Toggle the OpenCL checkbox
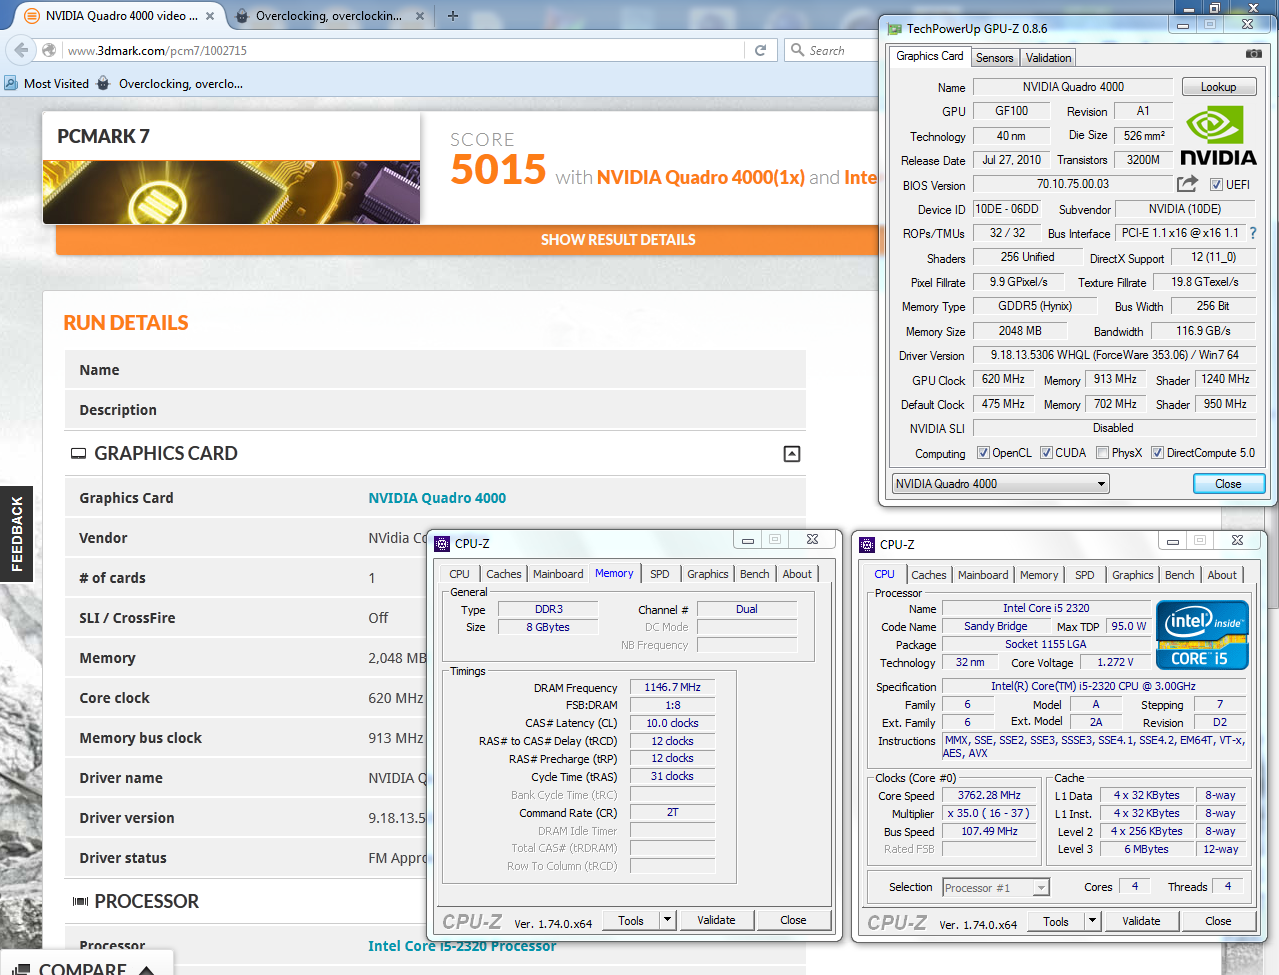 coord(983,453)
